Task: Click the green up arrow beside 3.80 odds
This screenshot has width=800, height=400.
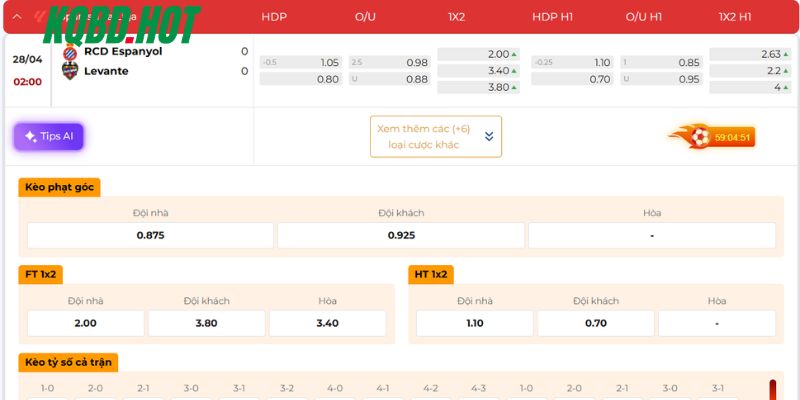Action: [x=515, y=88]
